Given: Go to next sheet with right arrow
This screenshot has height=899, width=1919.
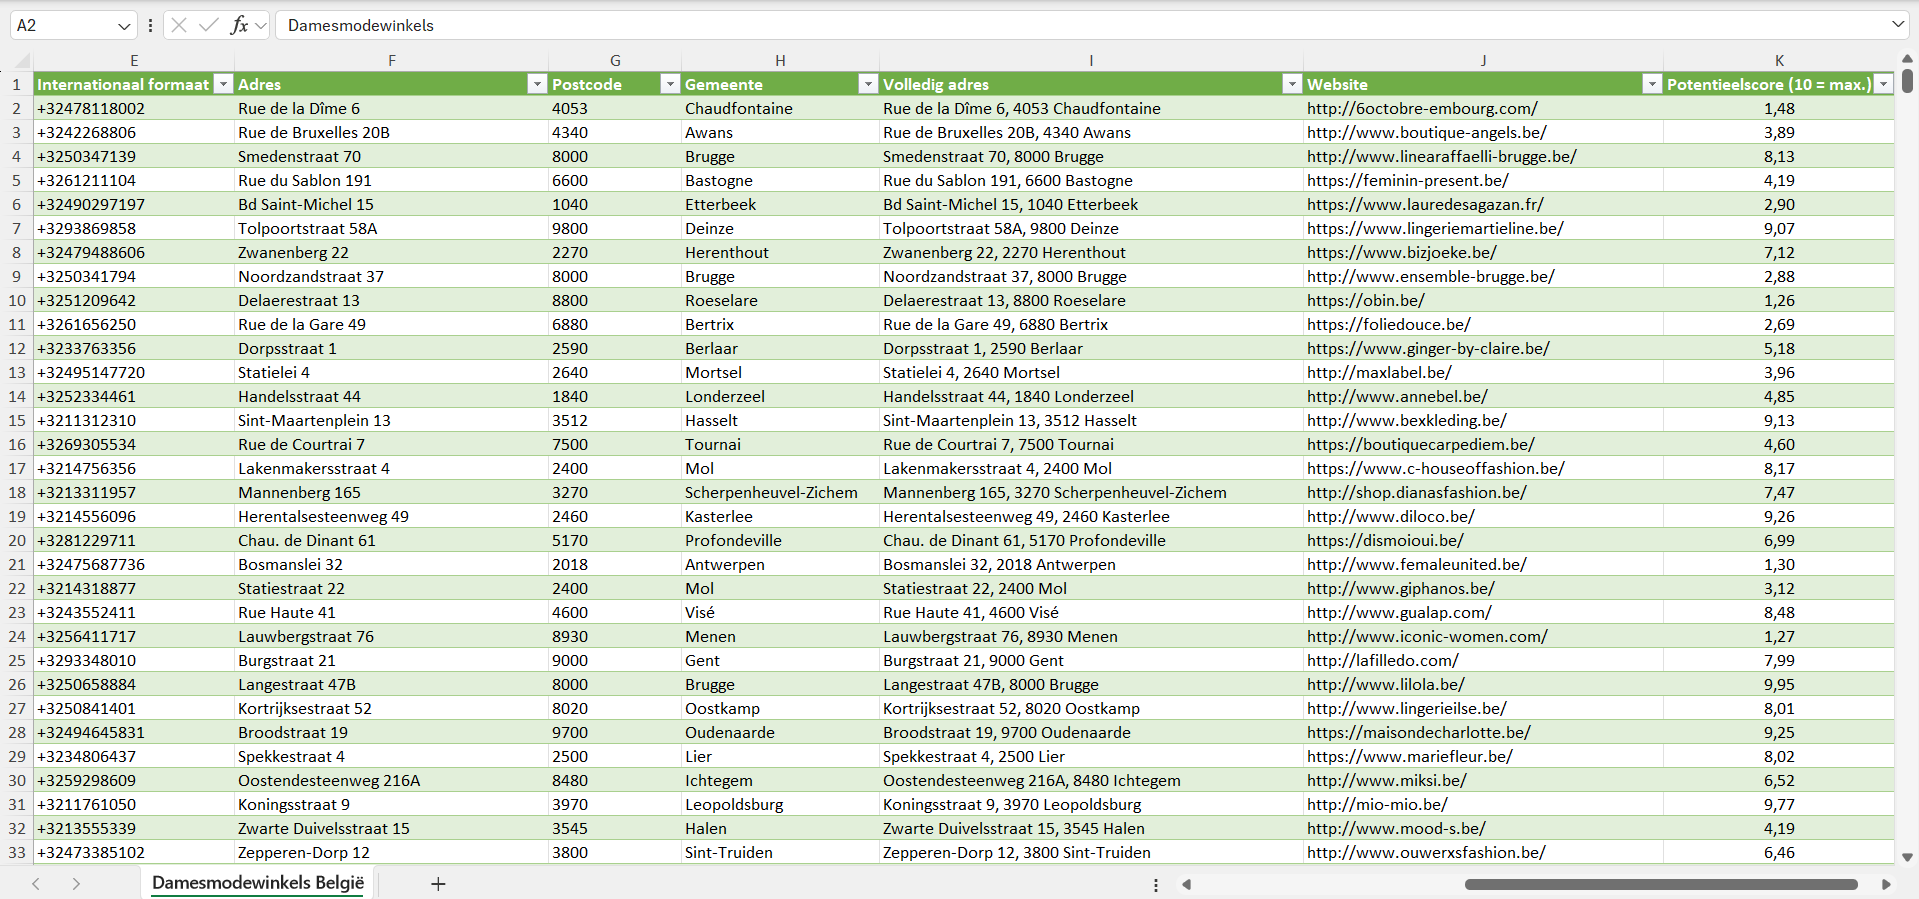Looking at the screenshot, I should pyautogui.click(x=76, y=884).
